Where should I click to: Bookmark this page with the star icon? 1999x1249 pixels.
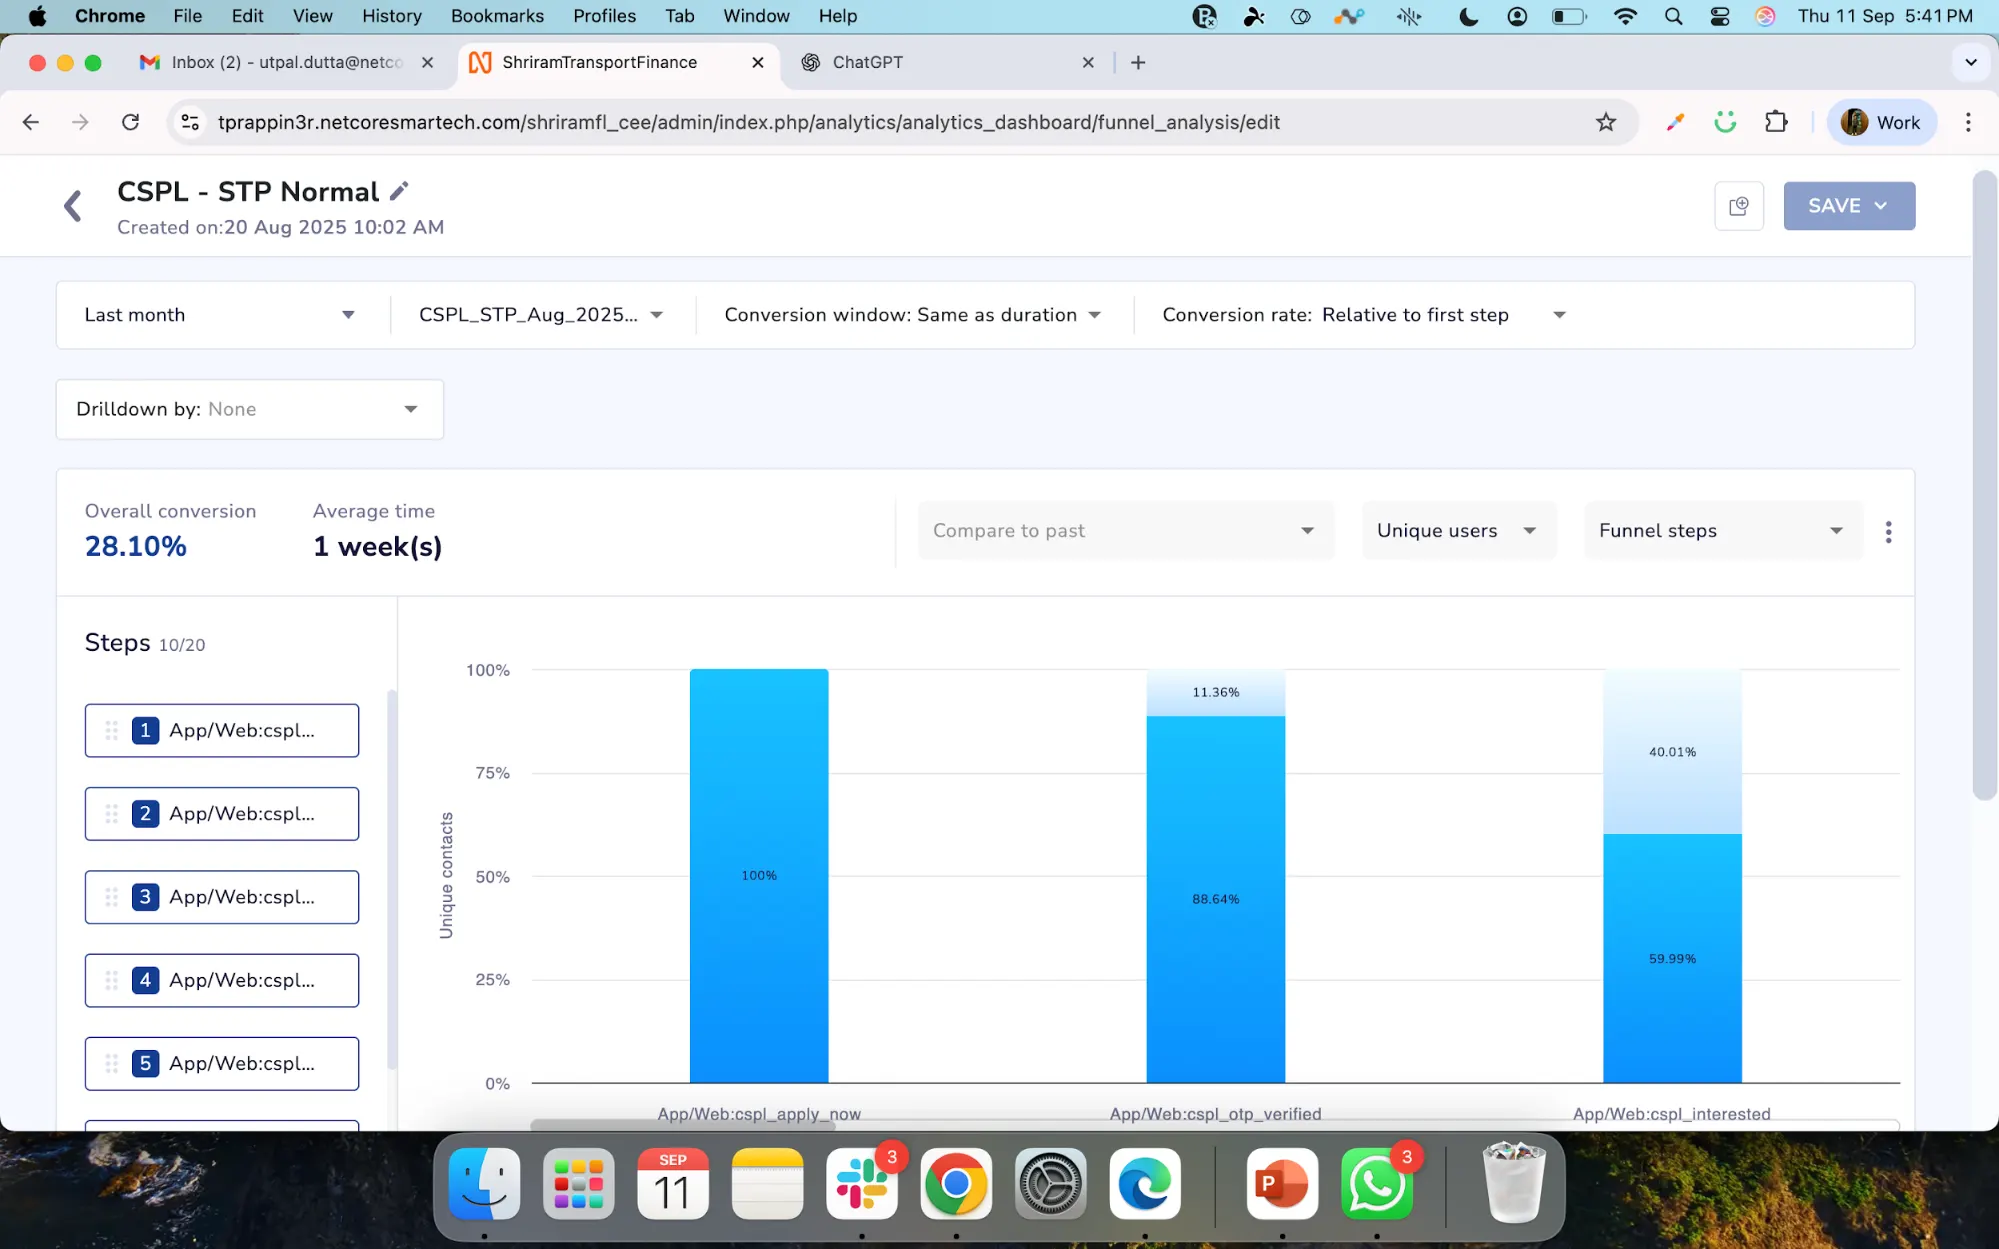pos(1606,122)
